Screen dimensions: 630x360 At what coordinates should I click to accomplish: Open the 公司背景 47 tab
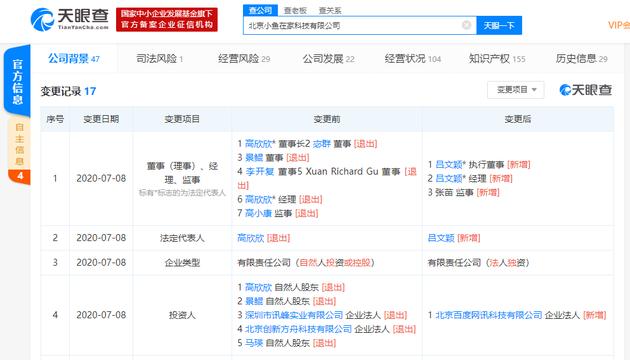click(74, 59)
